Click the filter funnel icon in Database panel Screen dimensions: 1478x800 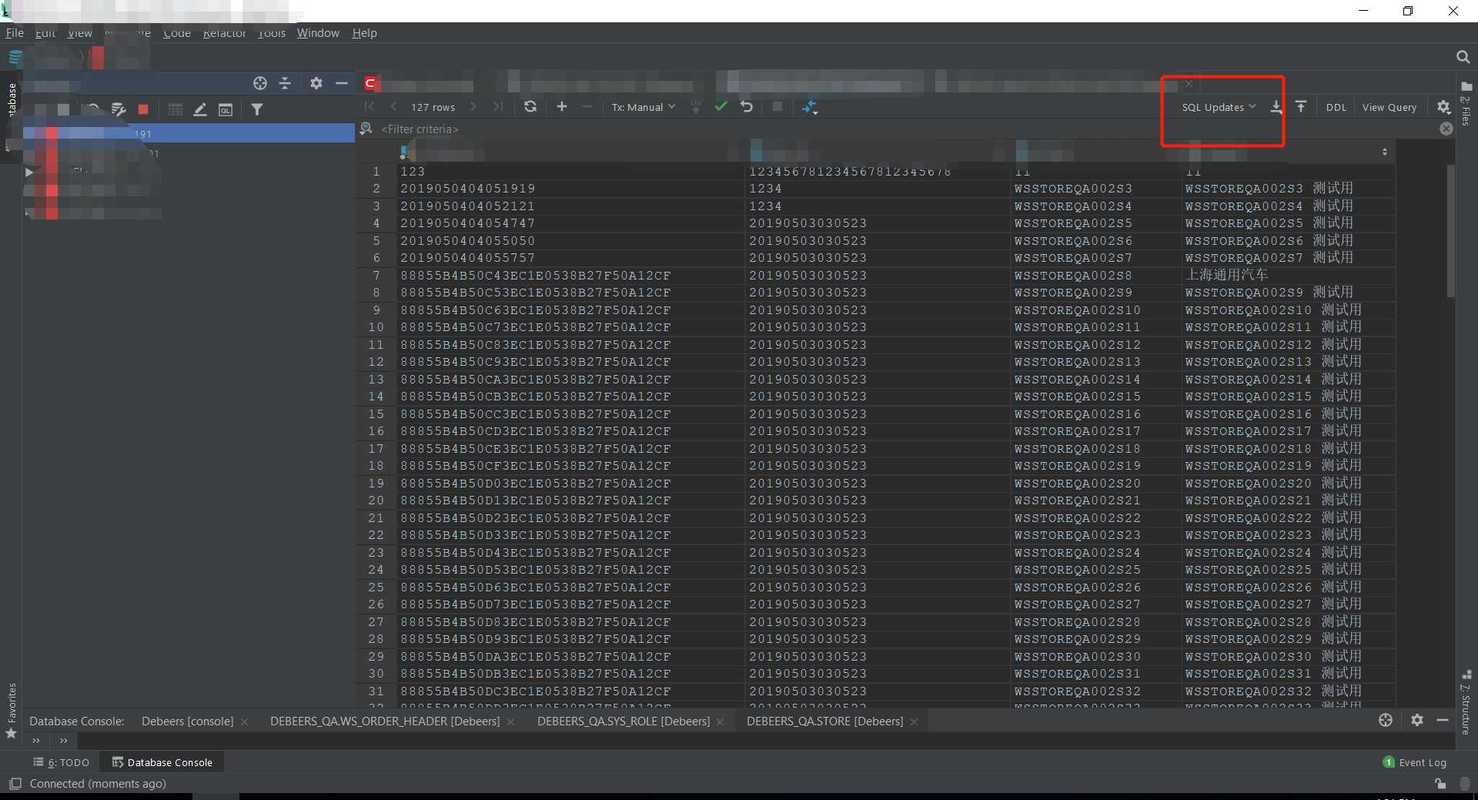point(257,109)
